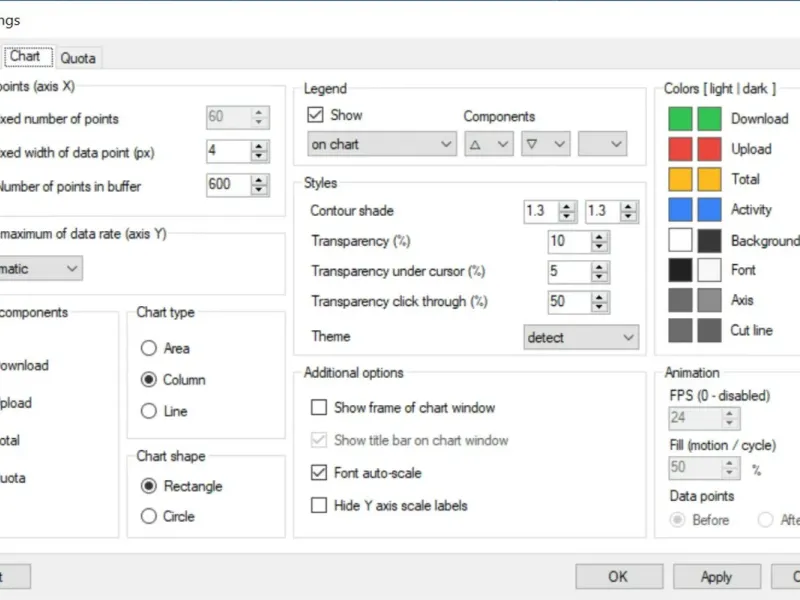Image resolution: width=800 pixels, height=600 pixels.
Task: Increase Transparency under cursor value
Action: pos(599,267)
